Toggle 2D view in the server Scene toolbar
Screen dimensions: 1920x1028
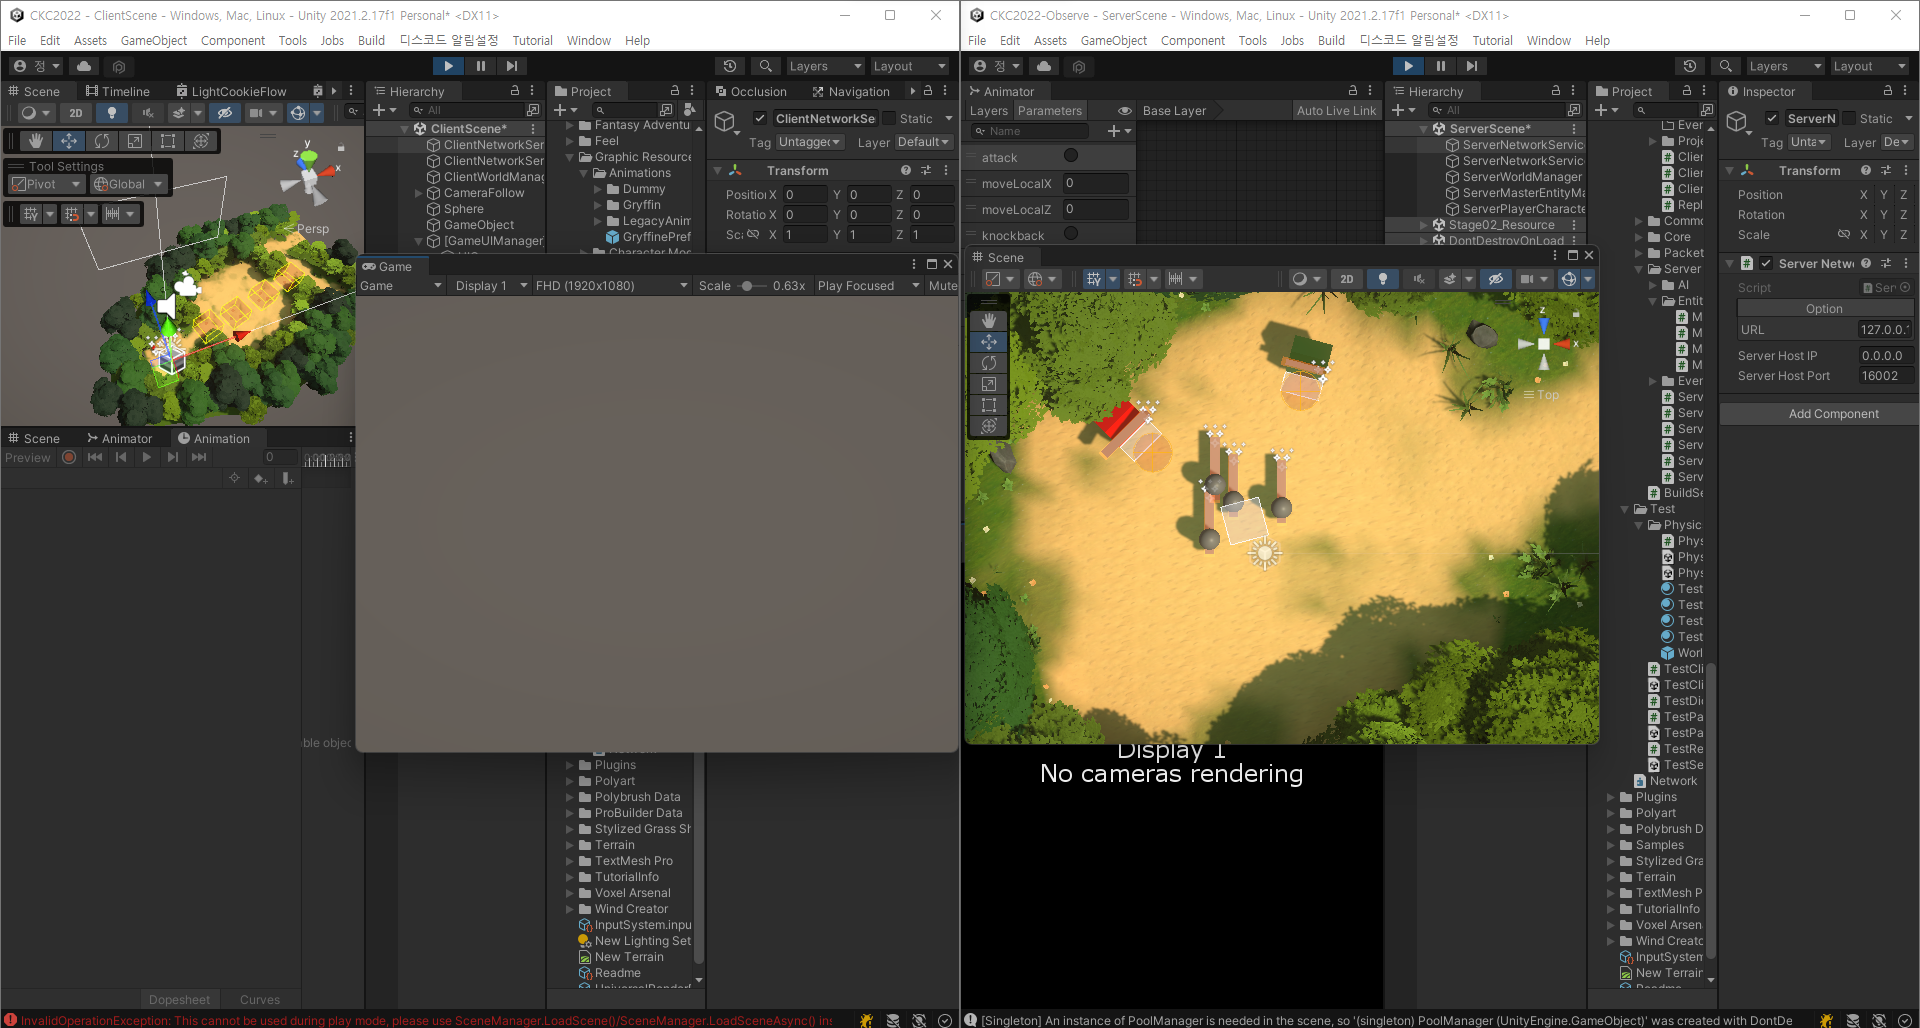click(x=1346, y=279)
